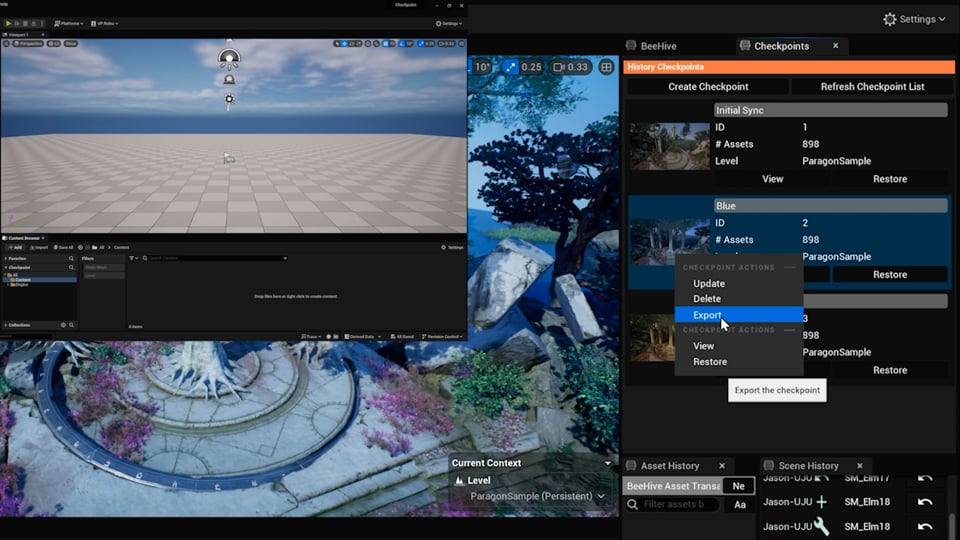Viewport: 960px width, 540px height.
Task: Expand the Current Context panel arrow
Action: point(607,463)
